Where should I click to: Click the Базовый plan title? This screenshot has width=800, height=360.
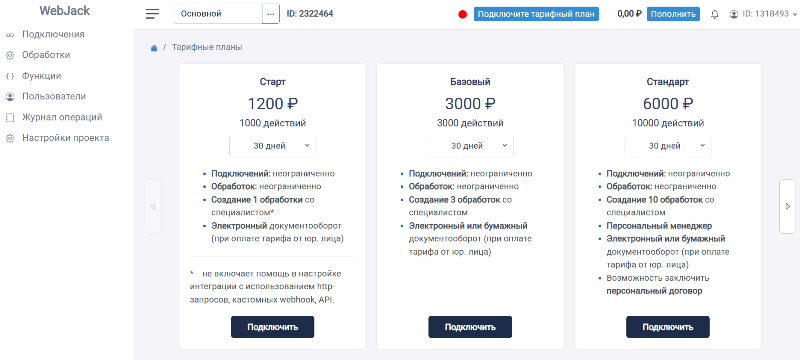coord(470,82)
